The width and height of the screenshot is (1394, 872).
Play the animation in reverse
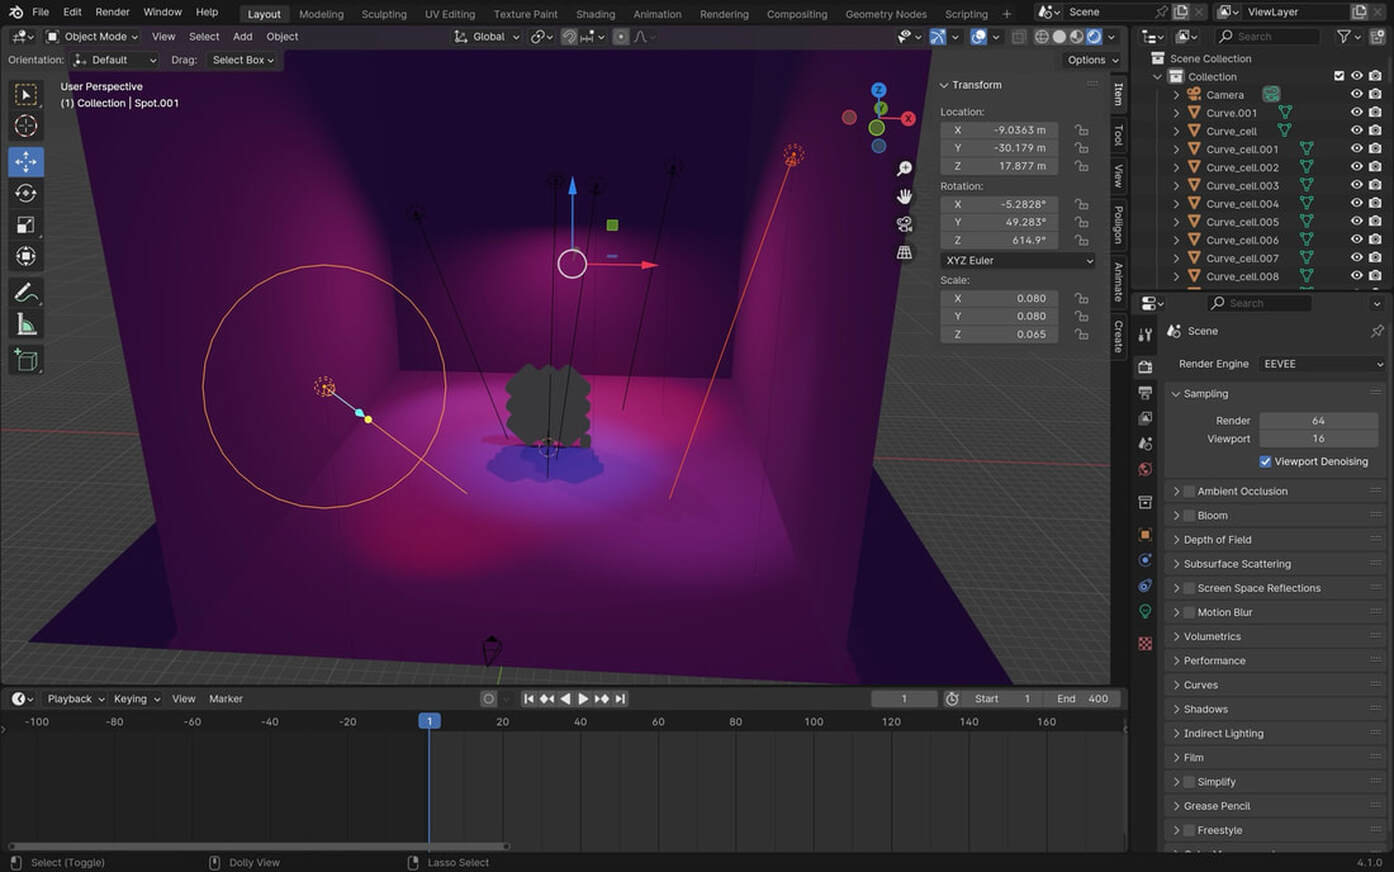(x=565, y=699)
